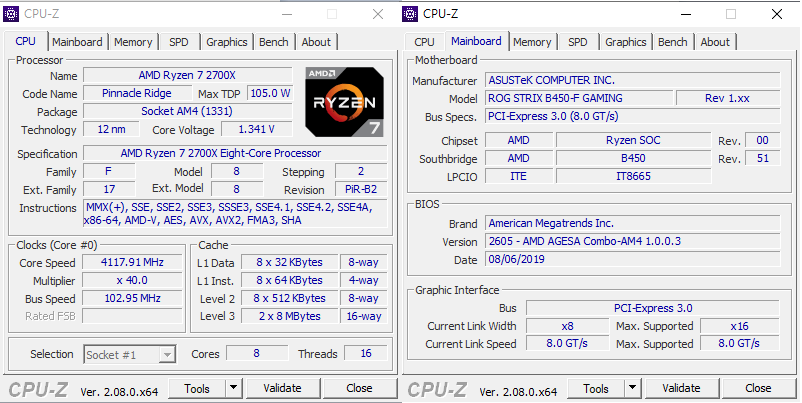802x403 pixels.
Task: Click the 'PCI-Express 3.0 (8.0 GT/s)' bus specs
Action: [x=633, y=116]
